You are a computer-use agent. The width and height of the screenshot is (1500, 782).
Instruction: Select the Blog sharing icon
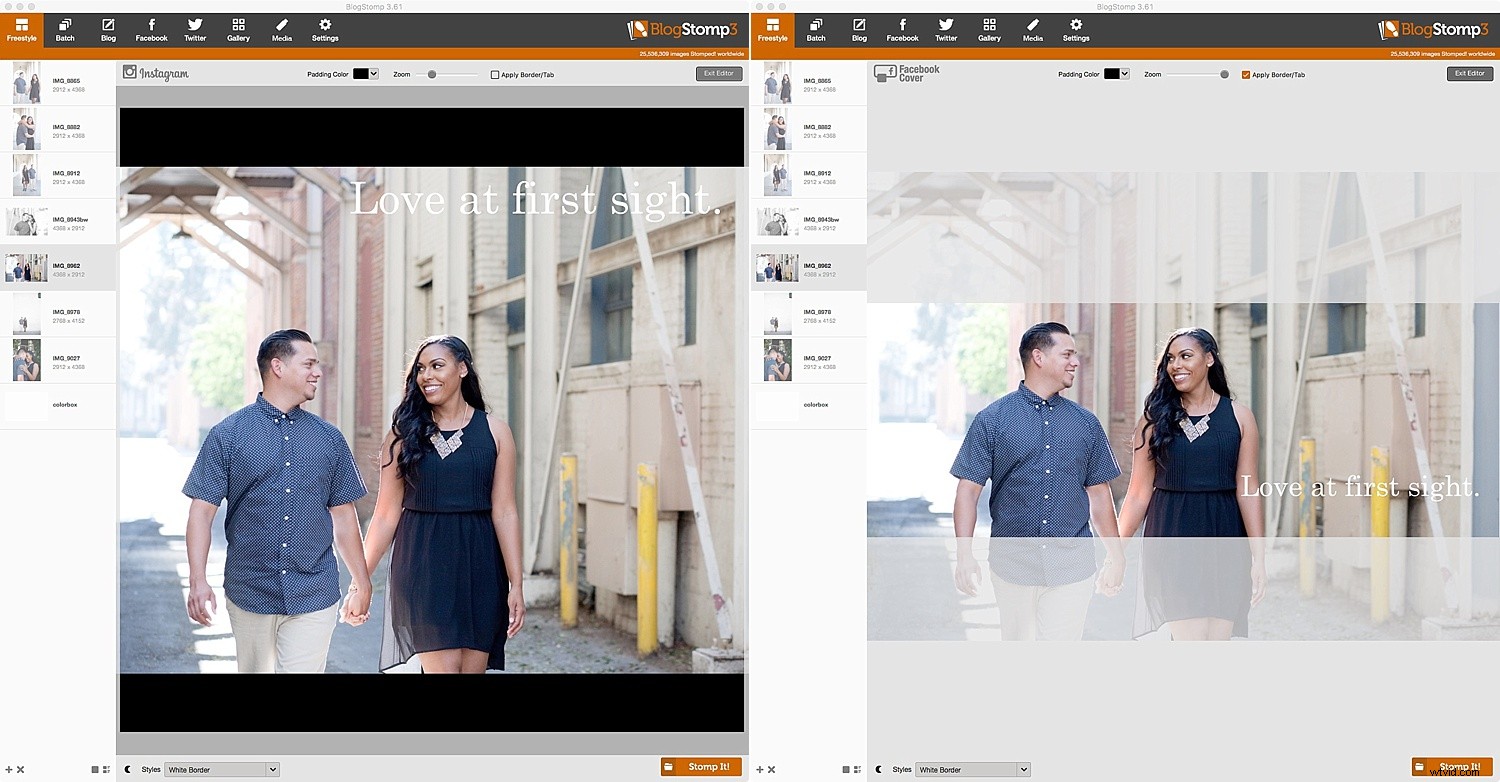[x=108, y=29]
